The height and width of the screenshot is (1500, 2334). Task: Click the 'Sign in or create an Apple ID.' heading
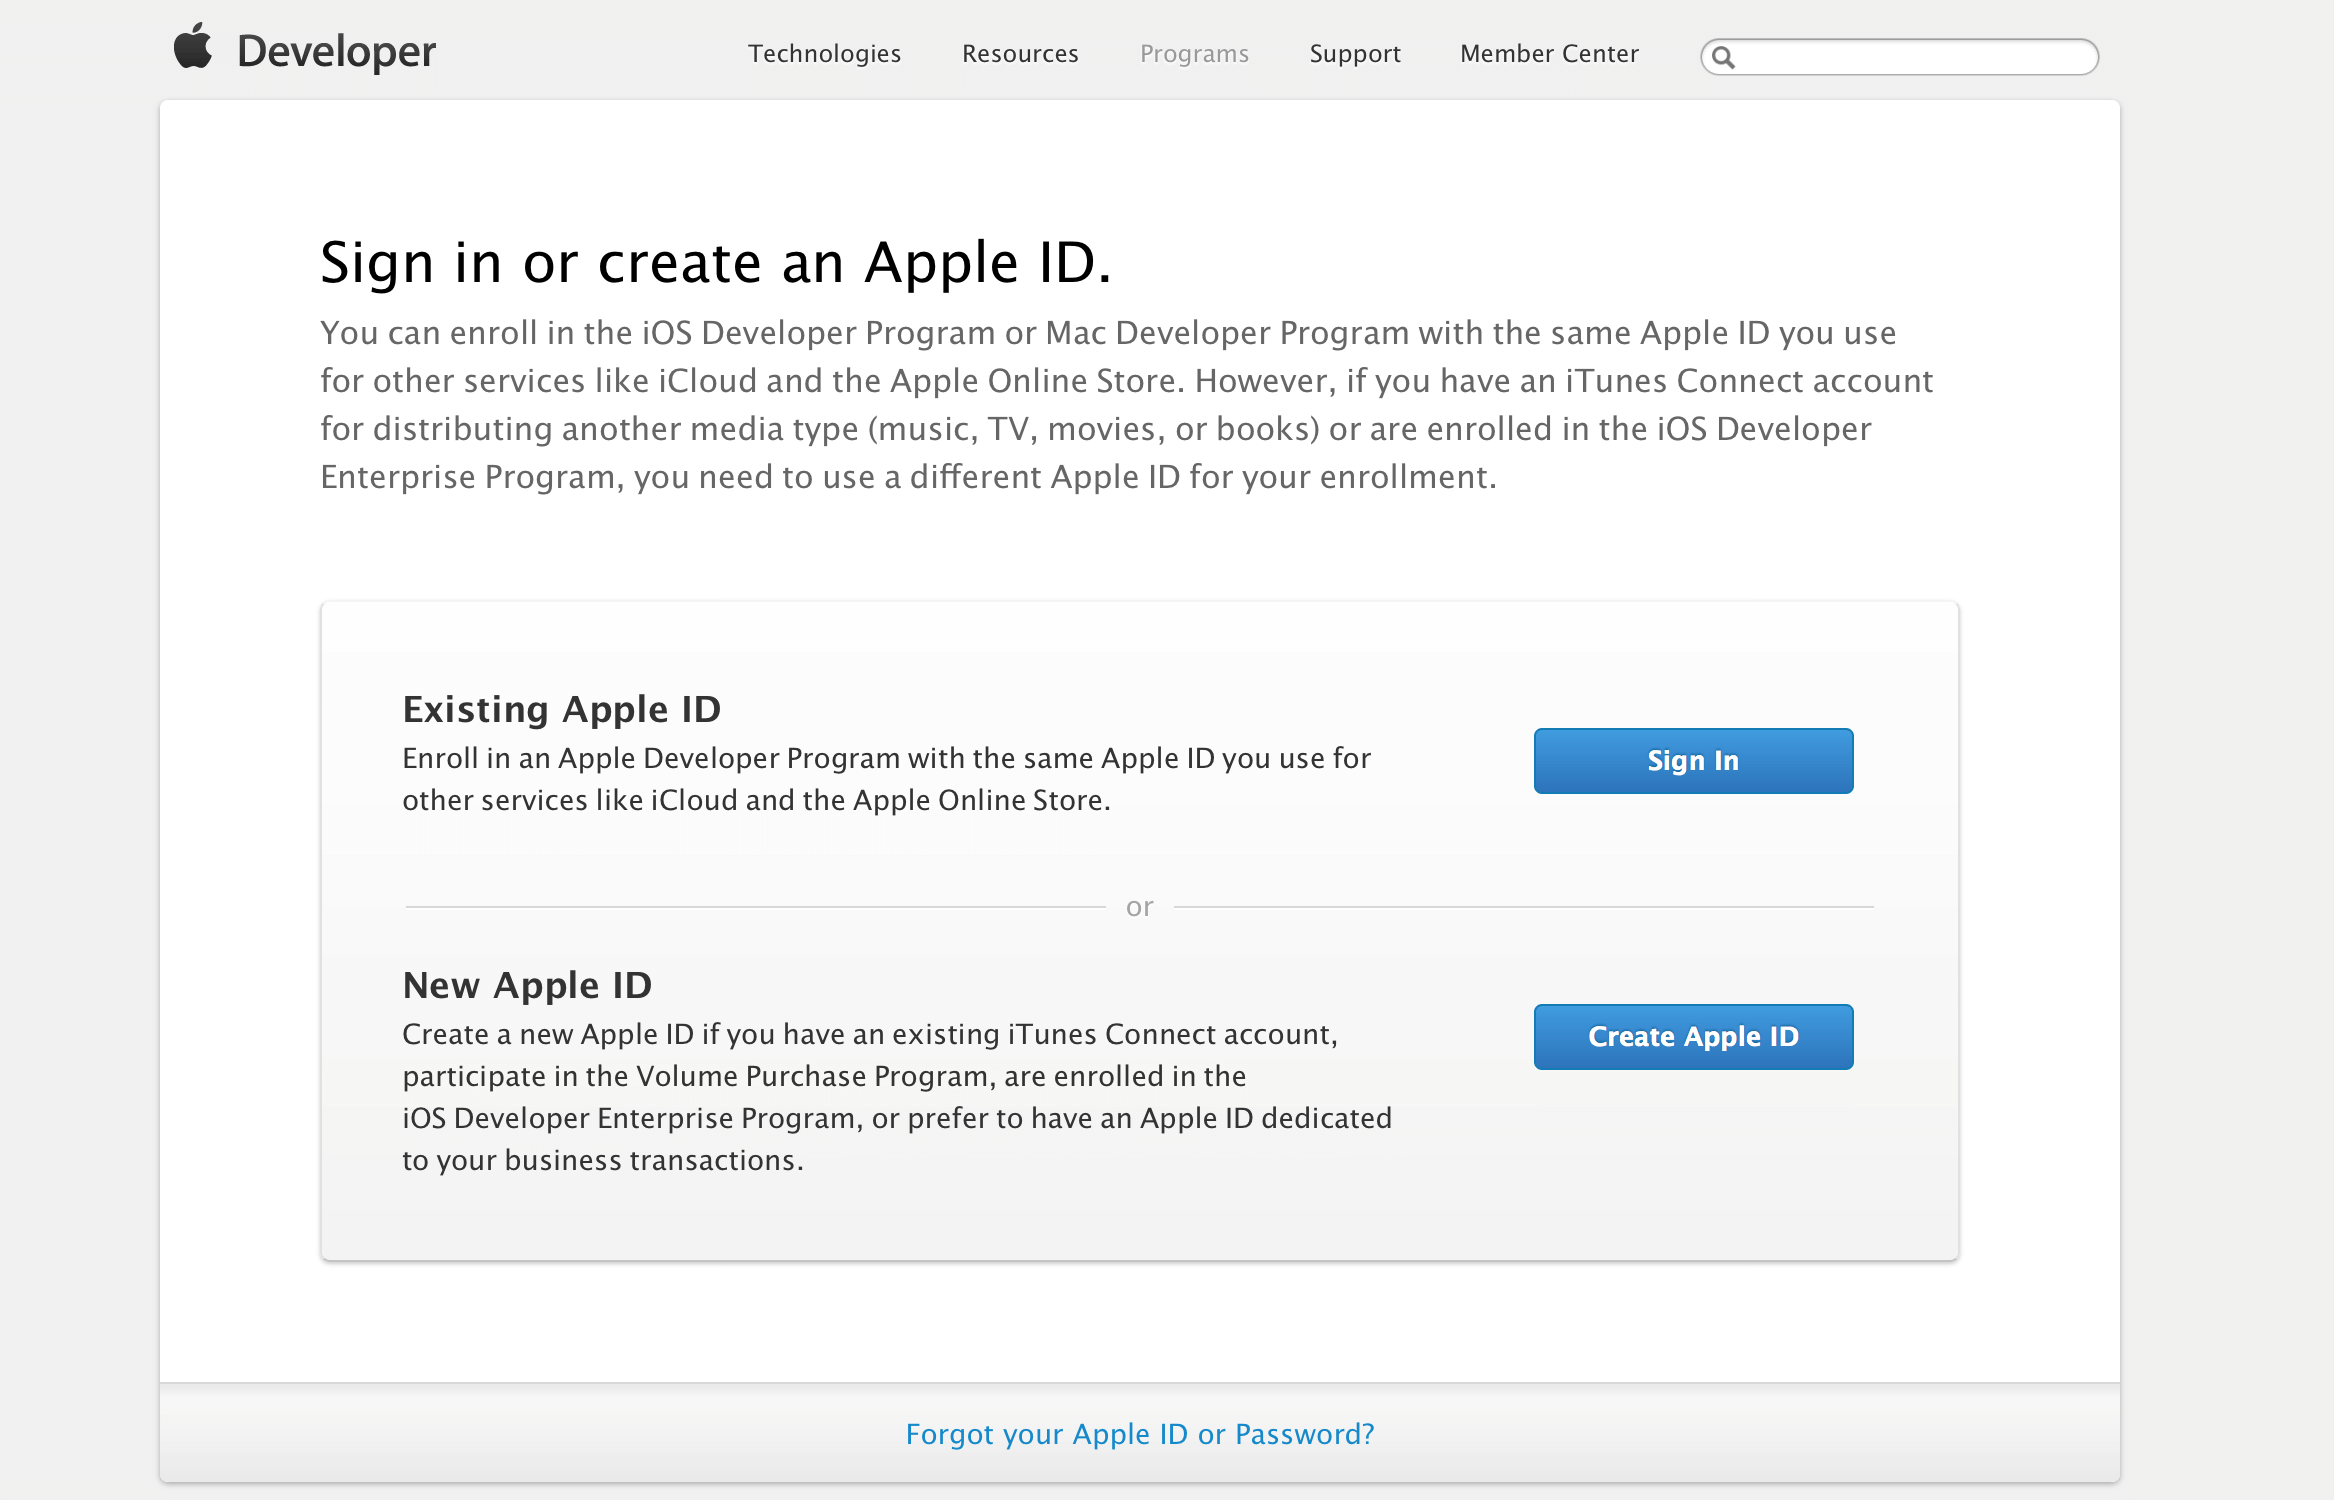pyautogui.click(x=716, y=263)
